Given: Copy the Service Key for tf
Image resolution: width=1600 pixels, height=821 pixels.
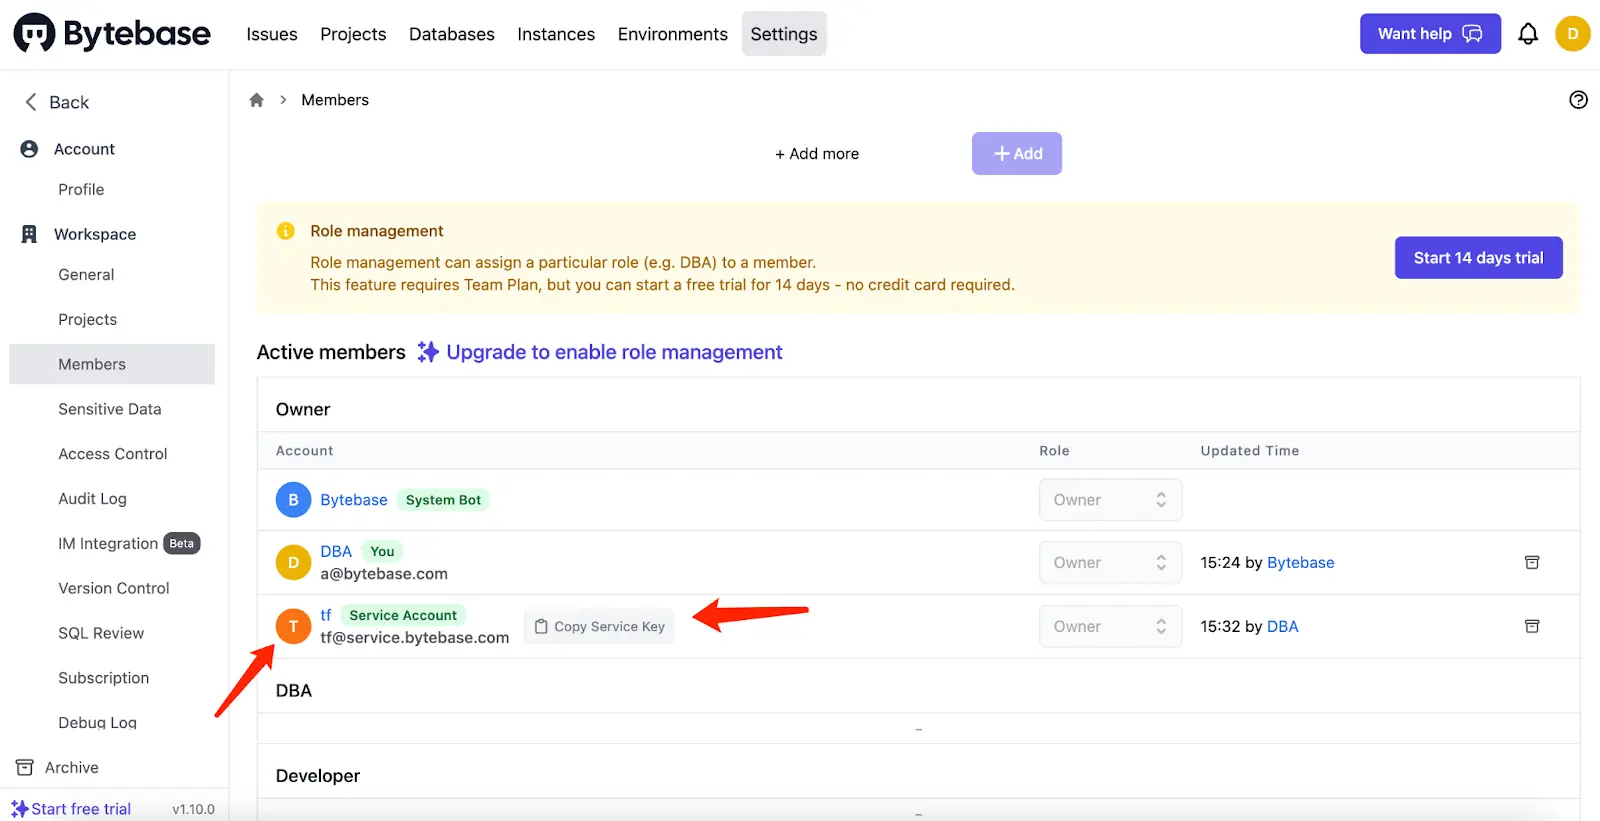Looking at the screenshot, I should [x=599, y=626].
